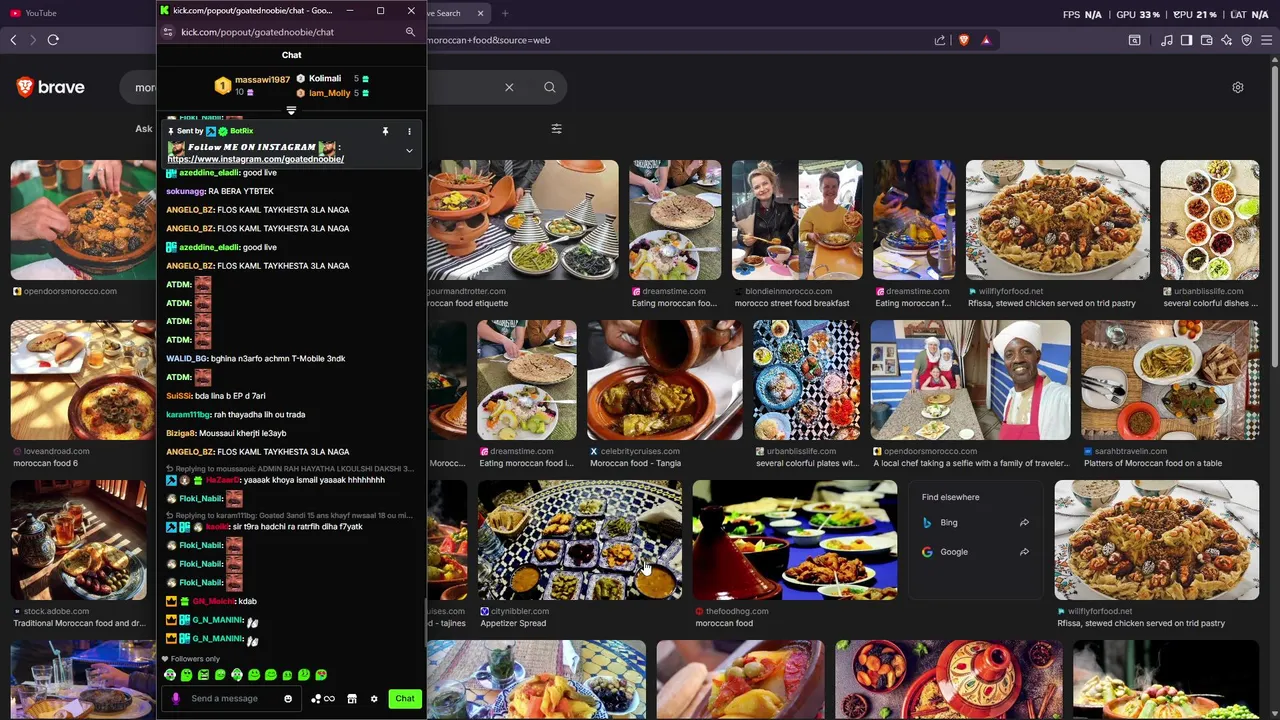
Task: Click karam111bg username in chat
Action: click(x=188, y=415)
